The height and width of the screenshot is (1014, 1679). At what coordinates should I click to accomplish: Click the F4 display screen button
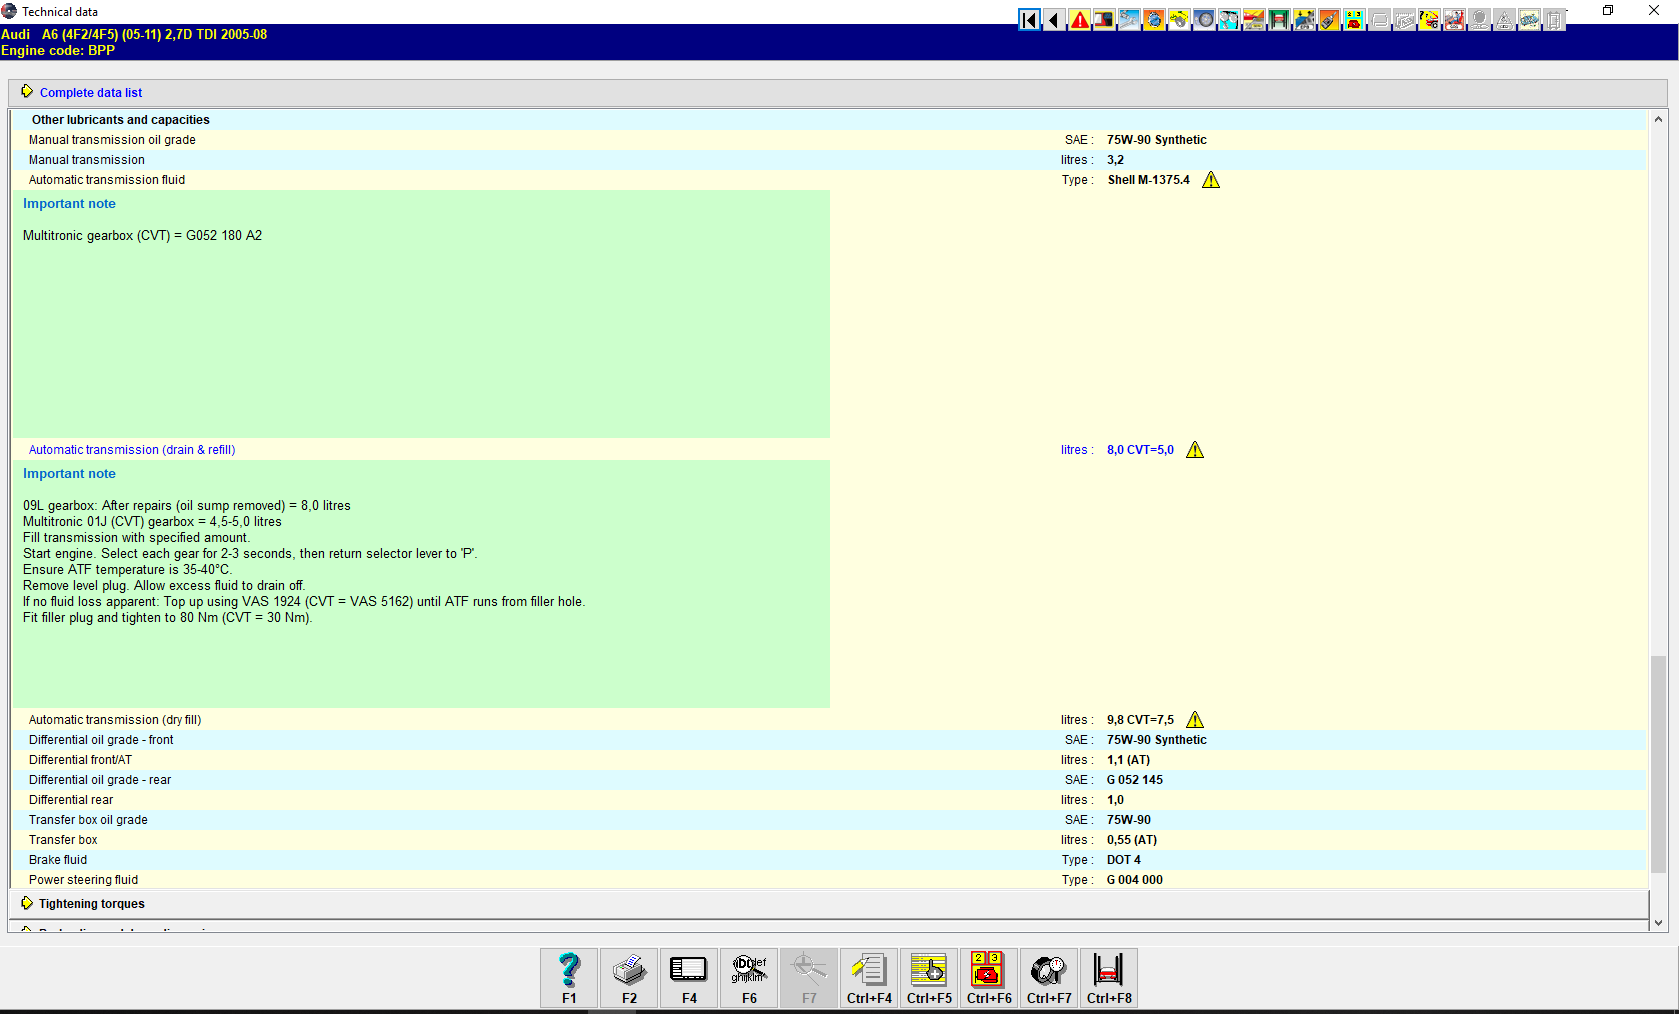(x=689, y=977)
